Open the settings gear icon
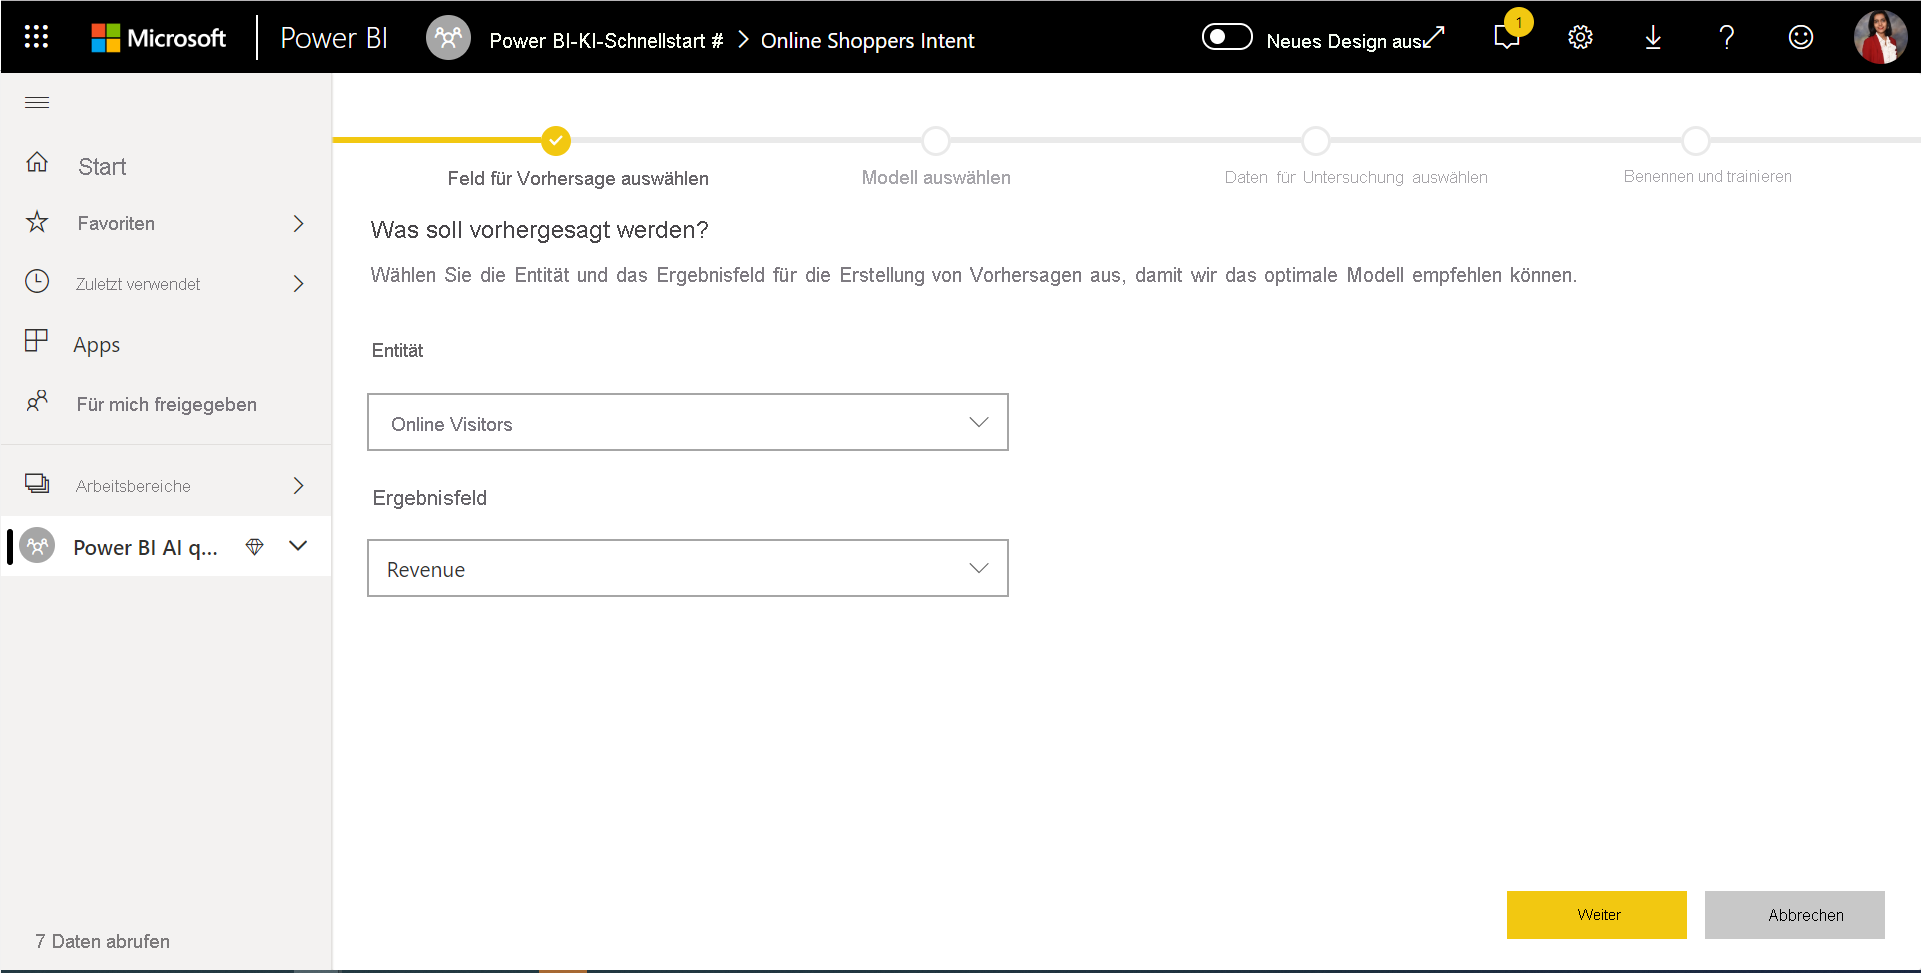This screenshot has height=973, width=1921. [x=1580, y=37]
